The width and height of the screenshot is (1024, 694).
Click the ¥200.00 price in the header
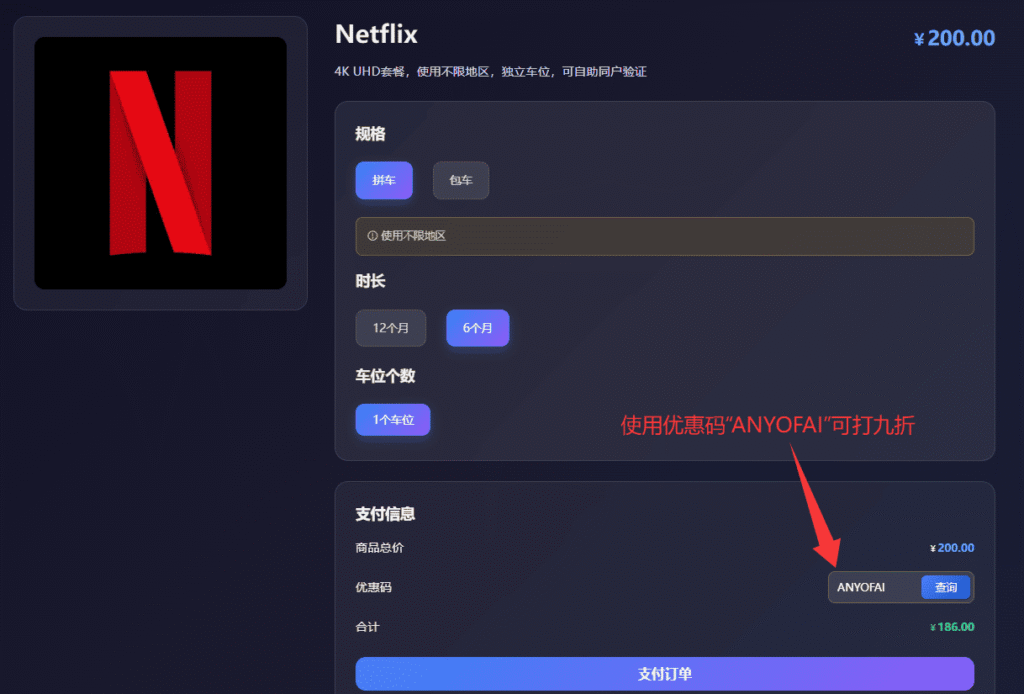pos(953,37)
